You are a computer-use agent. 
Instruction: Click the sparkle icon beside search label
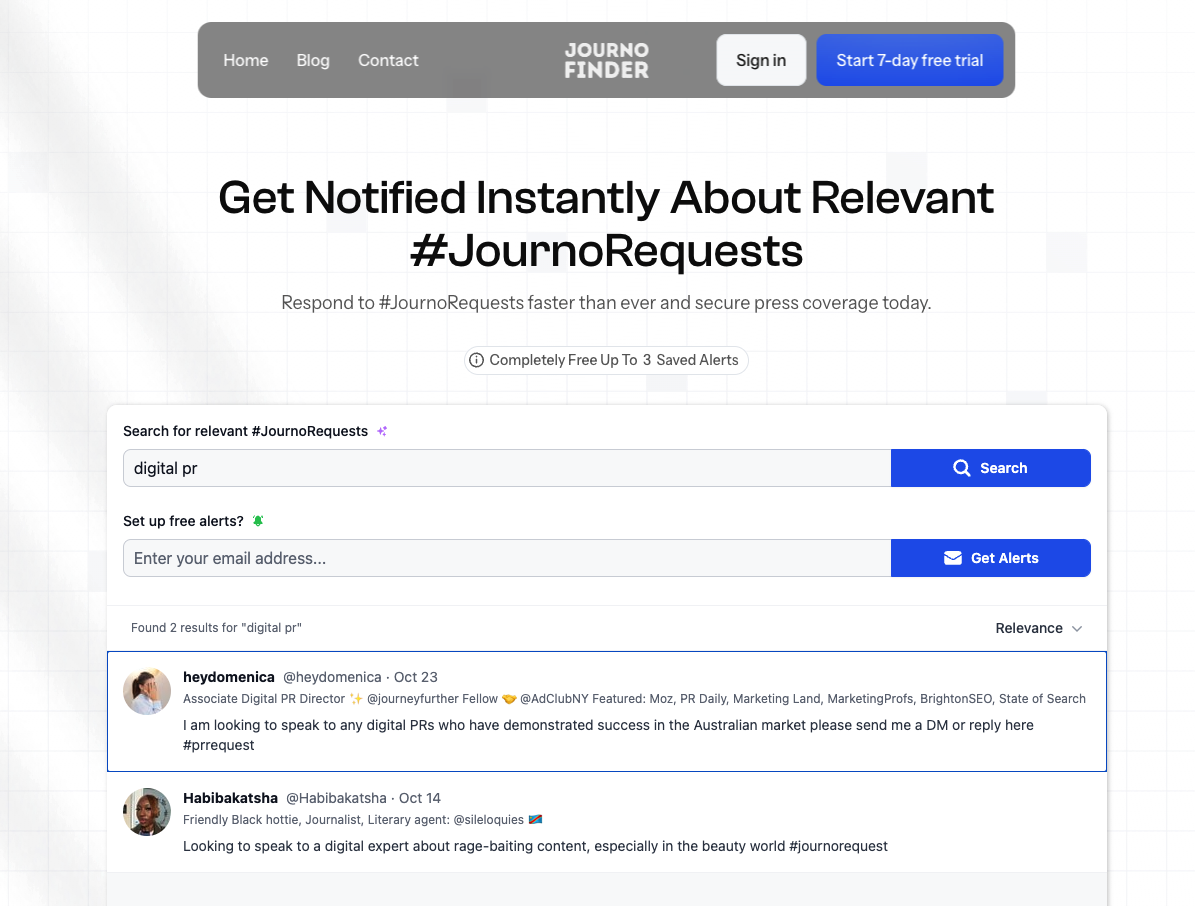click(x=382, y=431)
